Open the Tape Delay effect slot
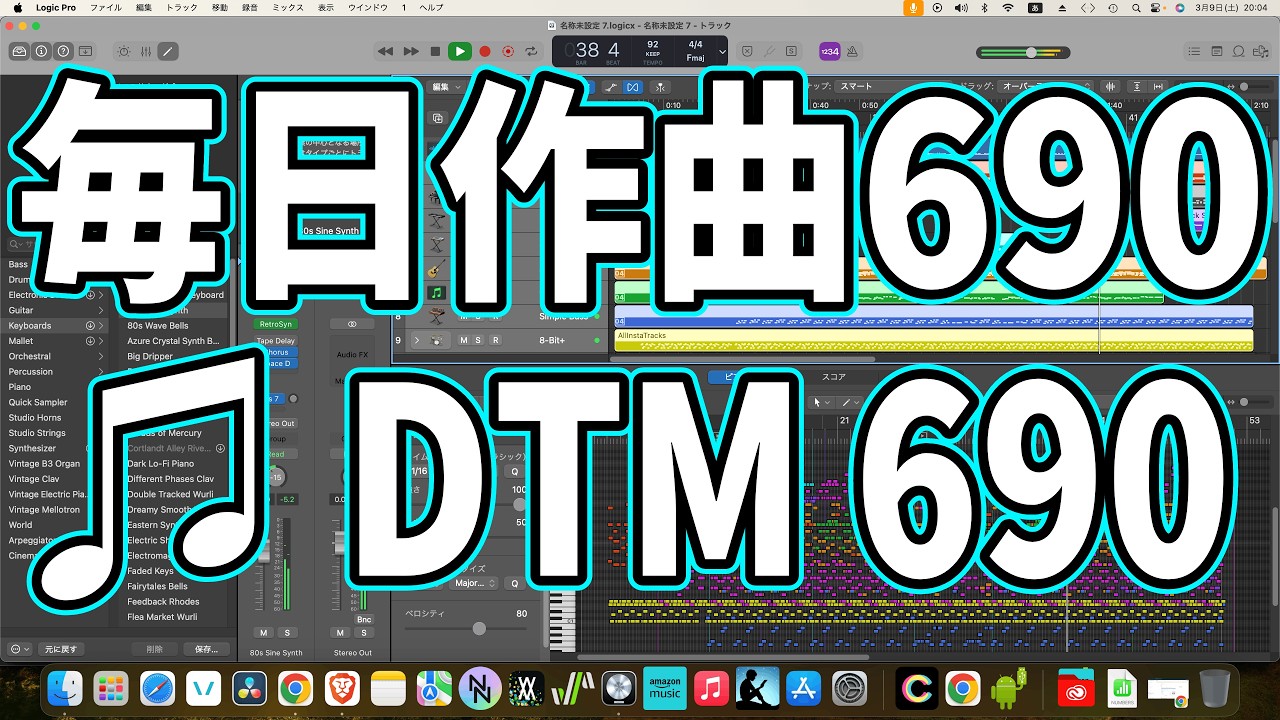The height and width of the screenshot is (720, 1280). tap(275, 341)
